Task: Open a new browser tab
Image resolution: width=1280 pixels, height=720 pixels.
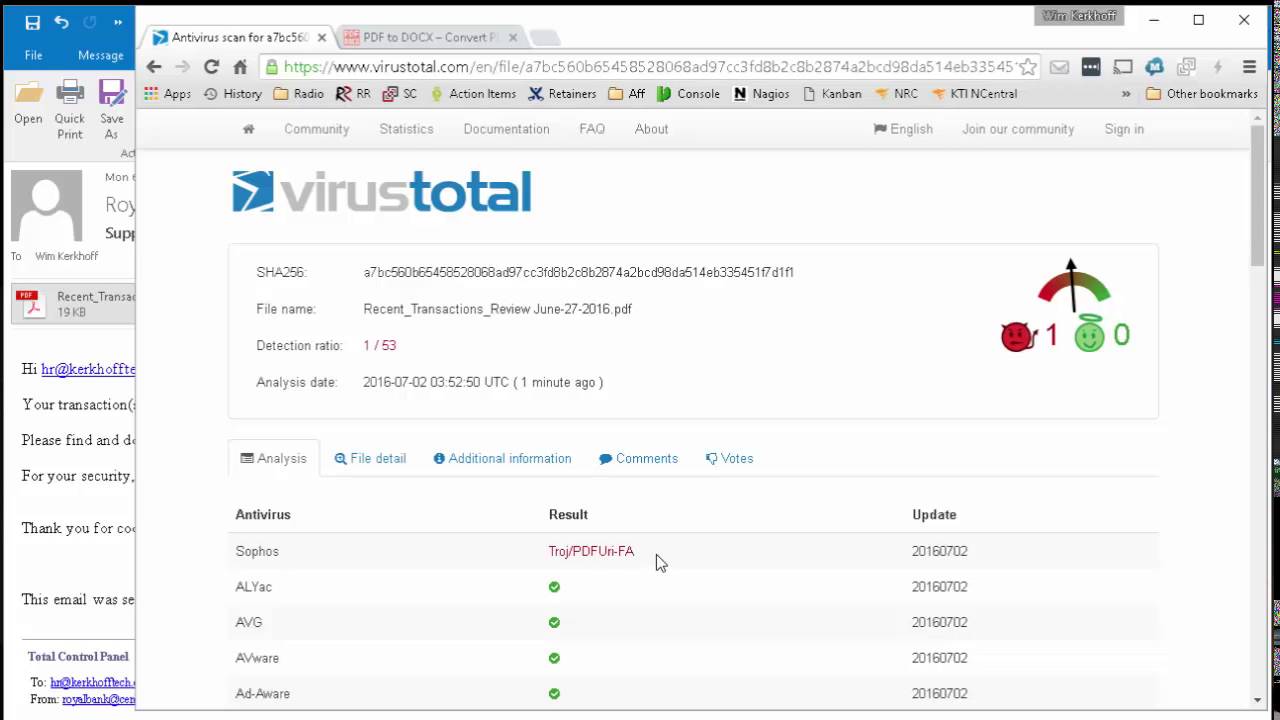Action: [x=545, y=38]
